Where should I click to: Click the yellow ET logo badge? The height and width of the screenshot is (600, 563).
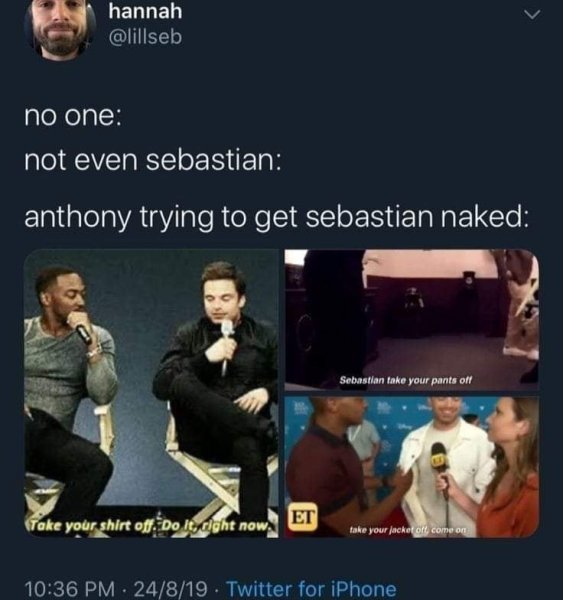click(302, 517)
